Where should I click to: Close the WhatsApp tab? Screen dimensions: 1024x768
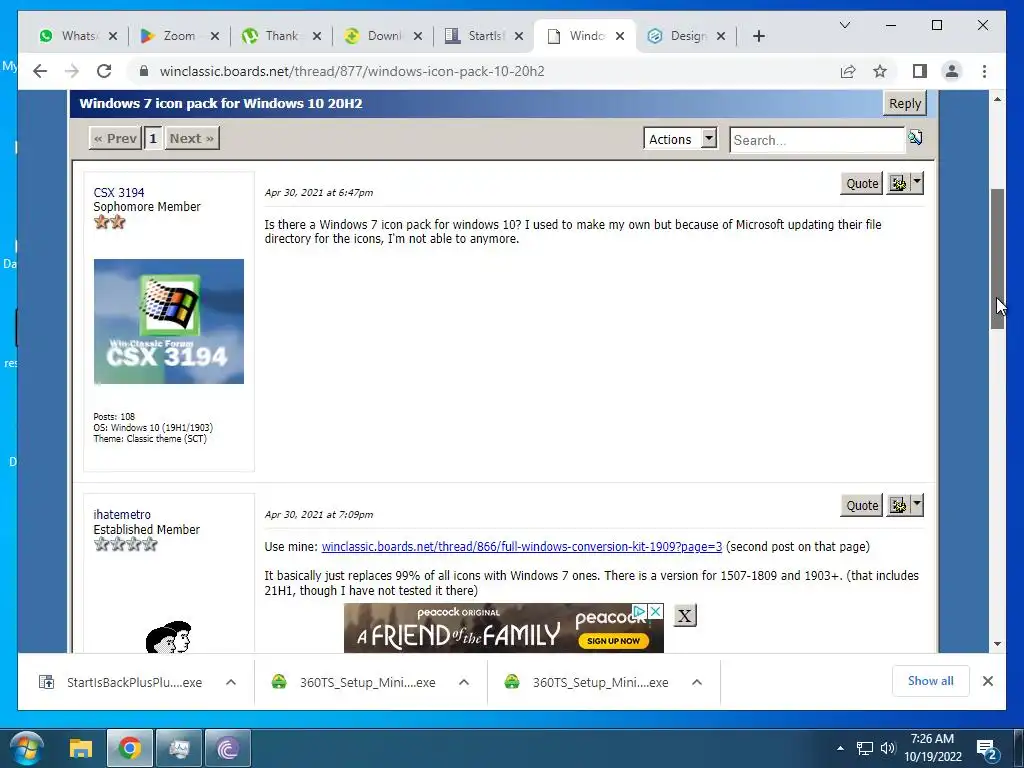pos(113,36)
